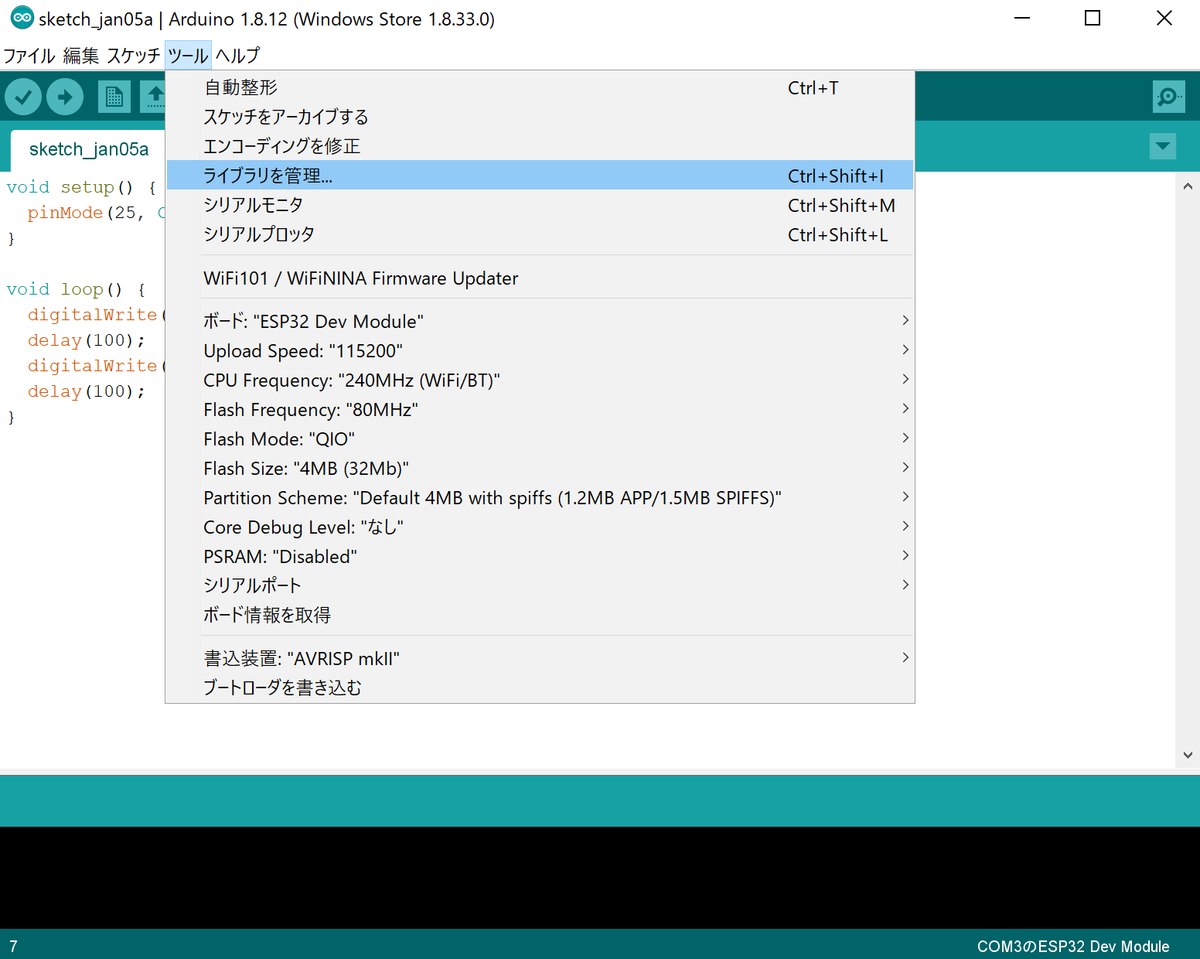Choose エンコーディングを修正
Image resolution: width=1200 pixels, height=959 pixels.
(540, 146)
